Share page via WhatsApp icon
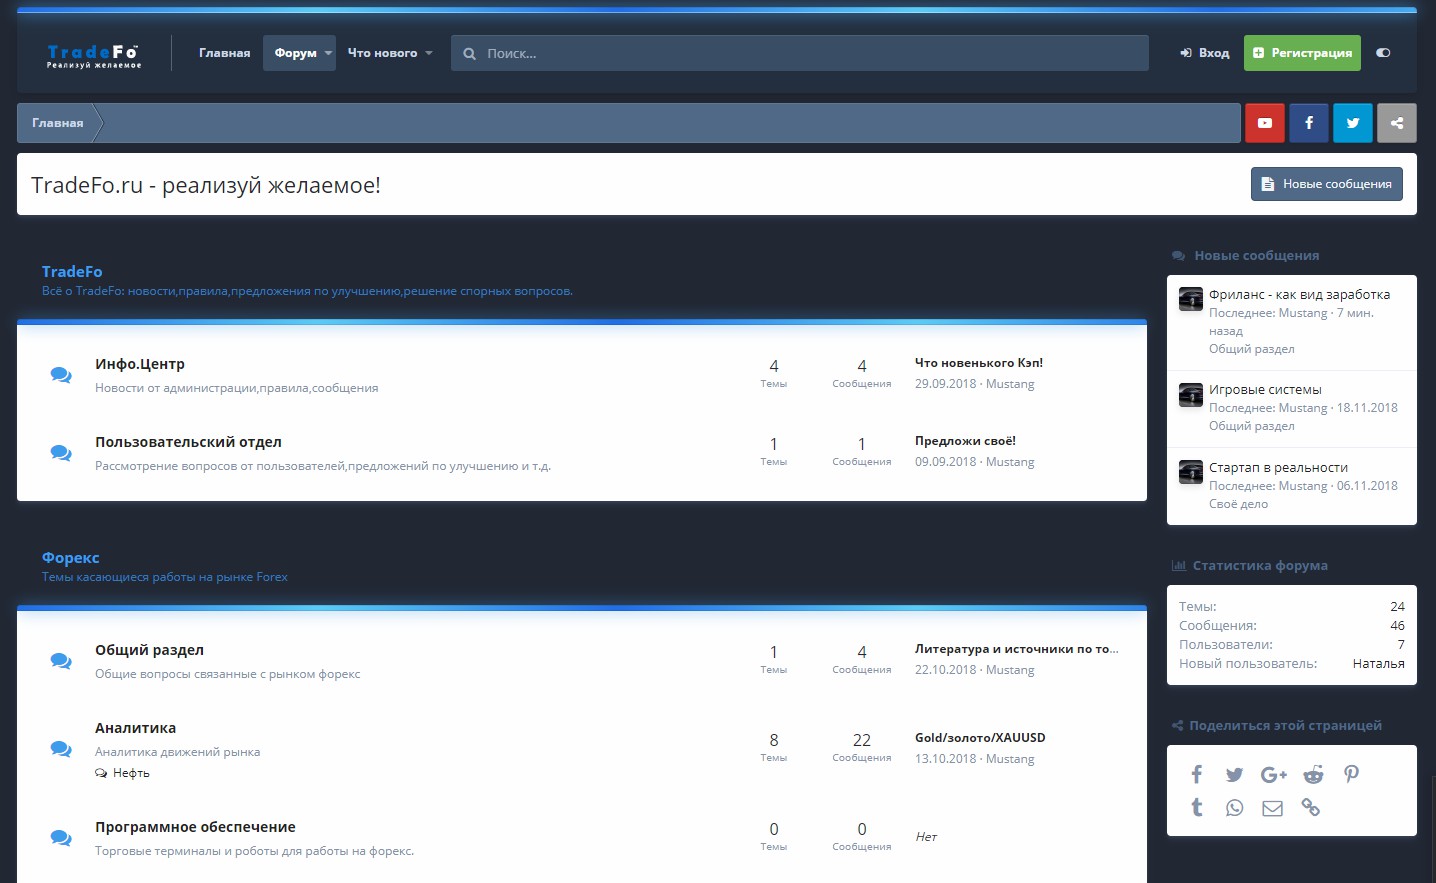The height and width of the screenshot is (883, 1436). (x=1235, y=807)
